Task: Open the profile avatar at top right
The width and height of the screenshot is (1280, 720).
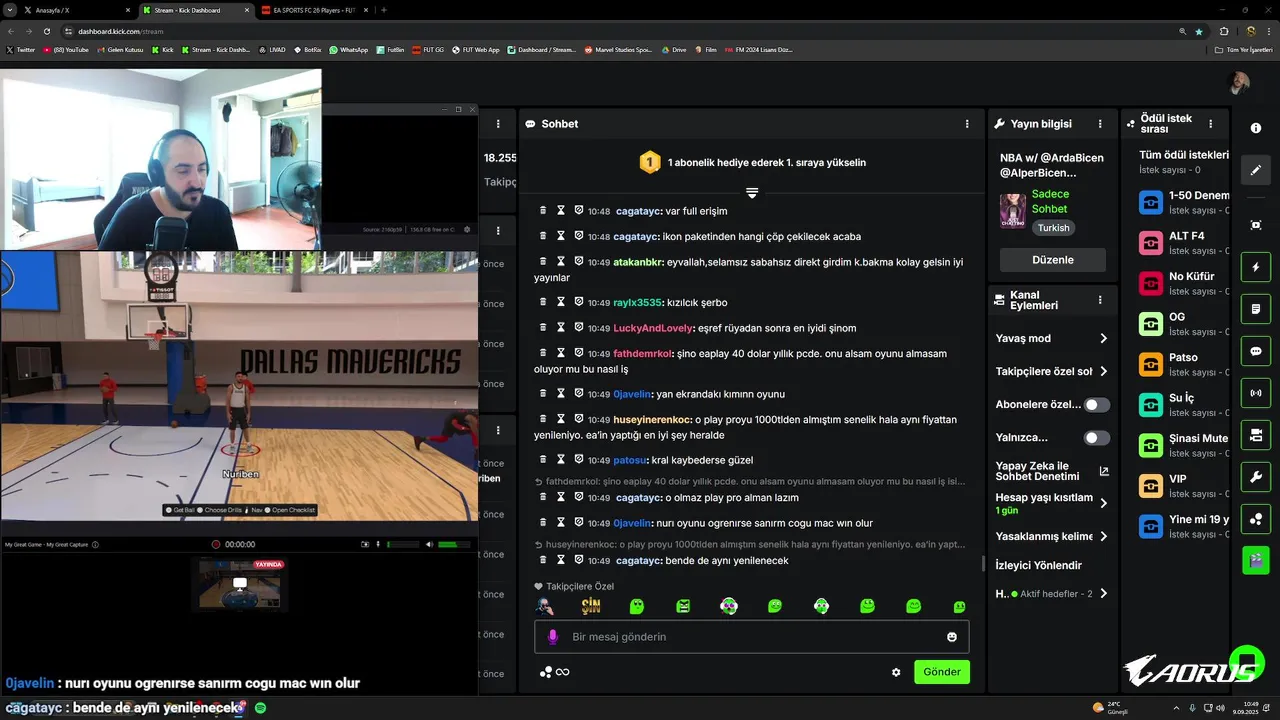Action: [x=1239, y=83]
